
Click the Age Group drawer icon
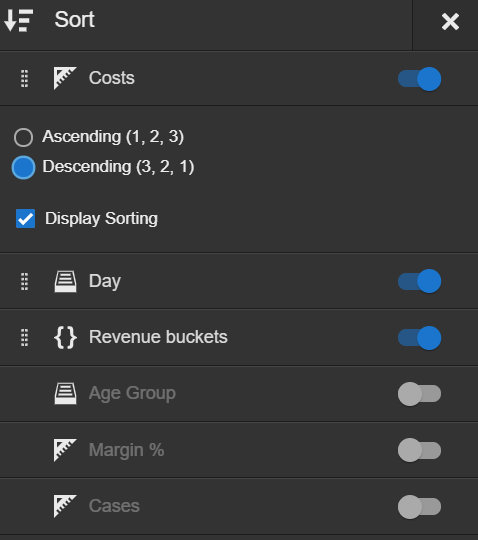(65, 393)
